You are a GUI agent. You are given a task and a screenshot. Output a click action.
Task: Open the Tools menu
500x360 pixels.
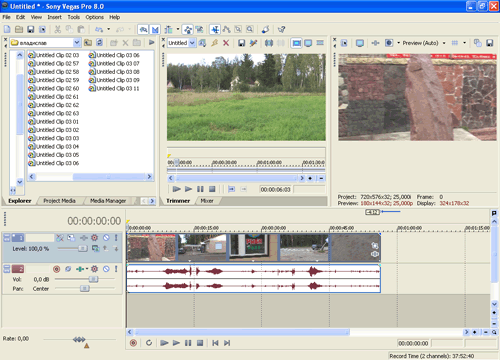[x=74, y=17]
